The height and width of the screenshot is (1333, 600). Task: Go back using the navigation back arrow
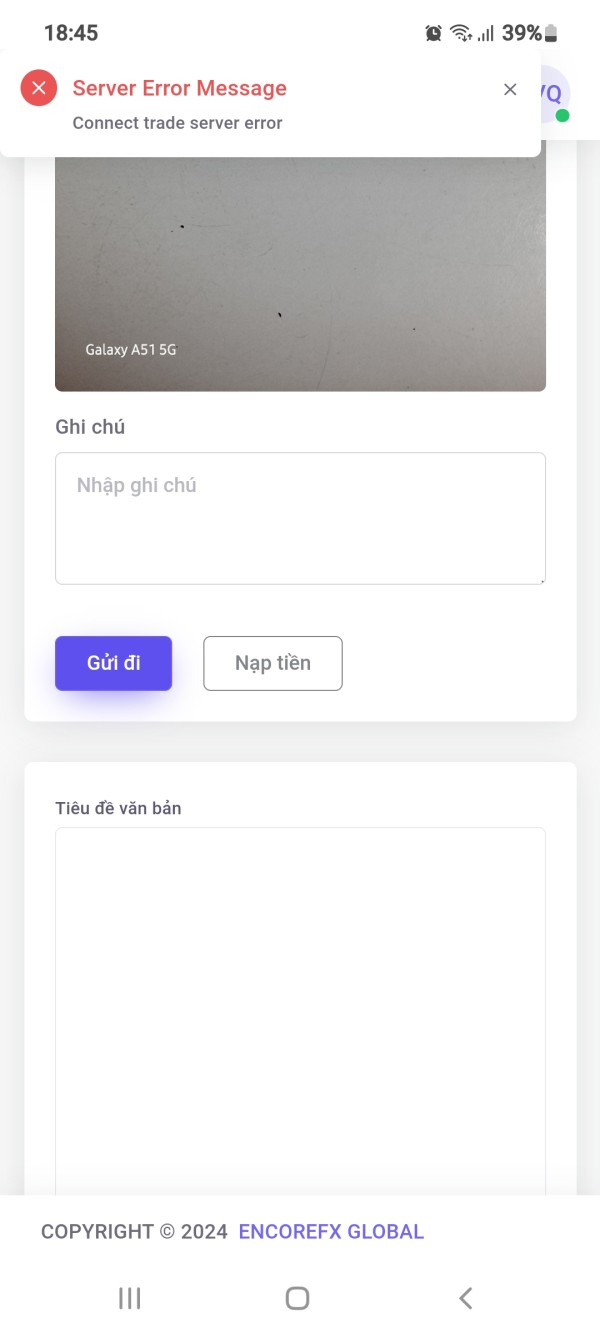click(x=465, y=1298)
